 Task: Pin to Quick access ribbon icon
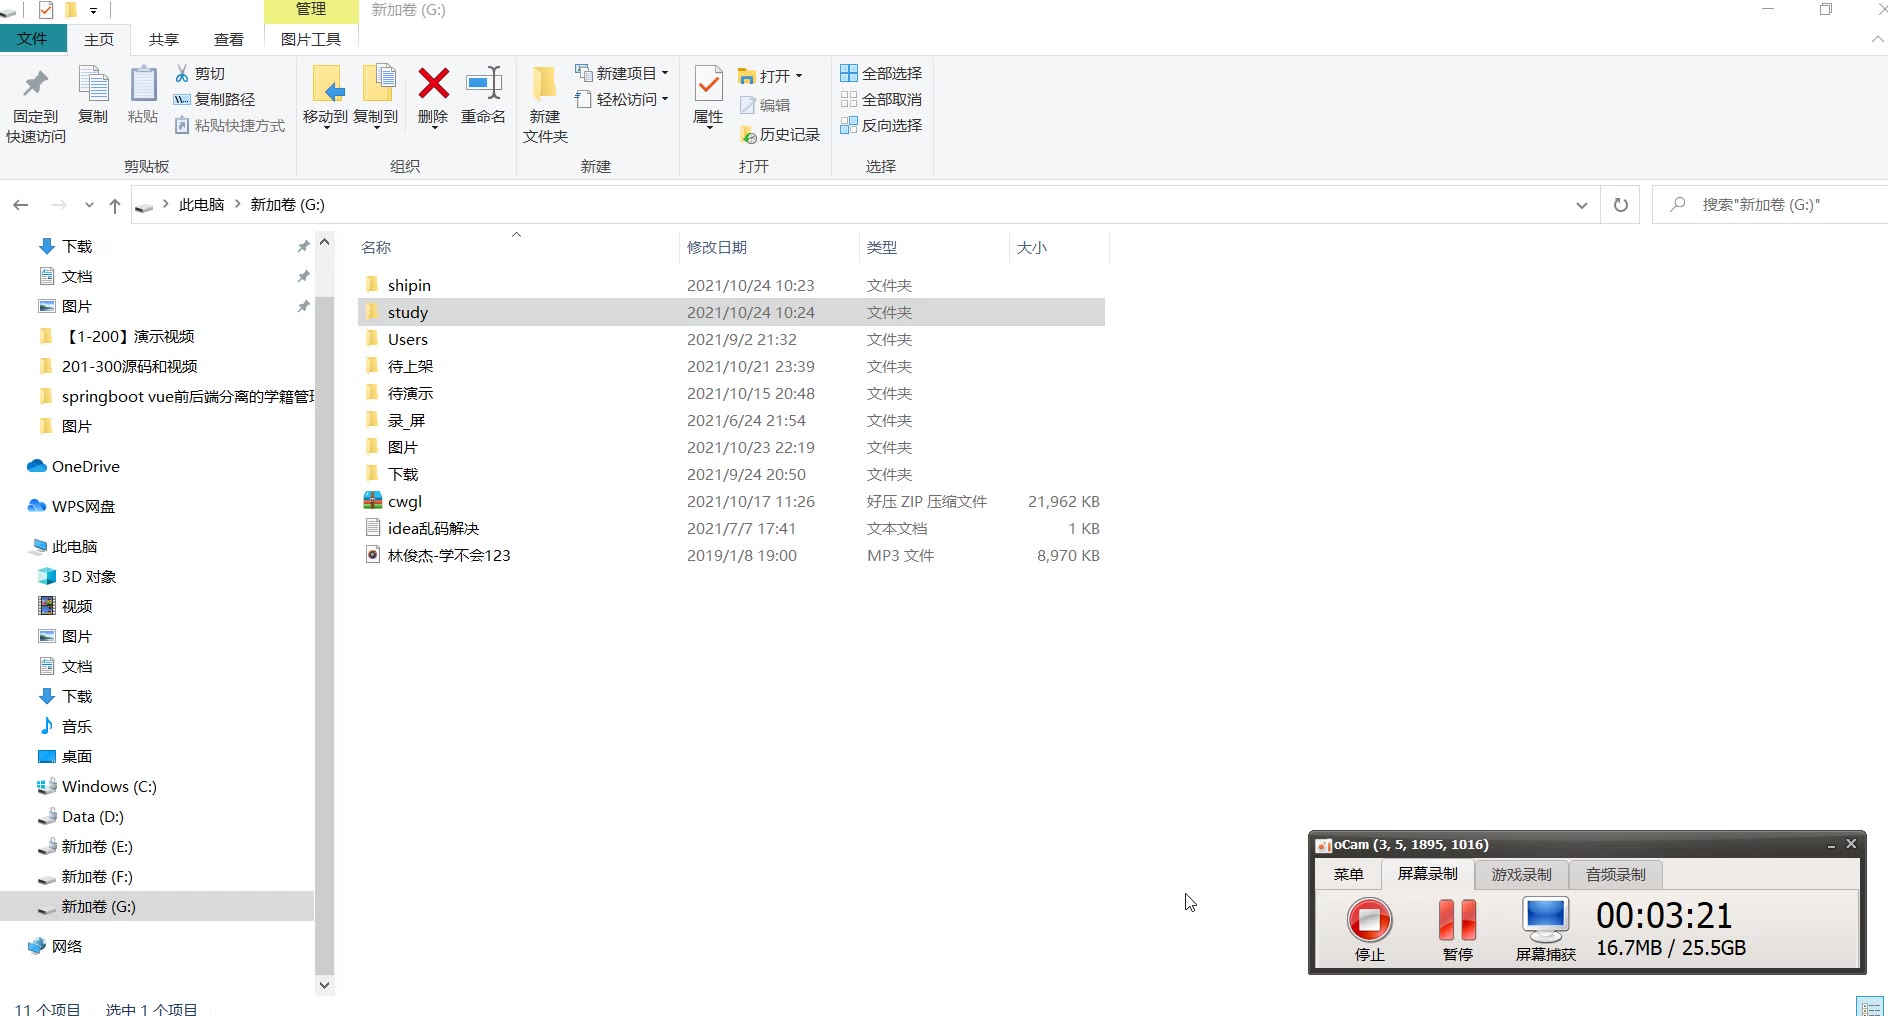(x=36, y=105)
